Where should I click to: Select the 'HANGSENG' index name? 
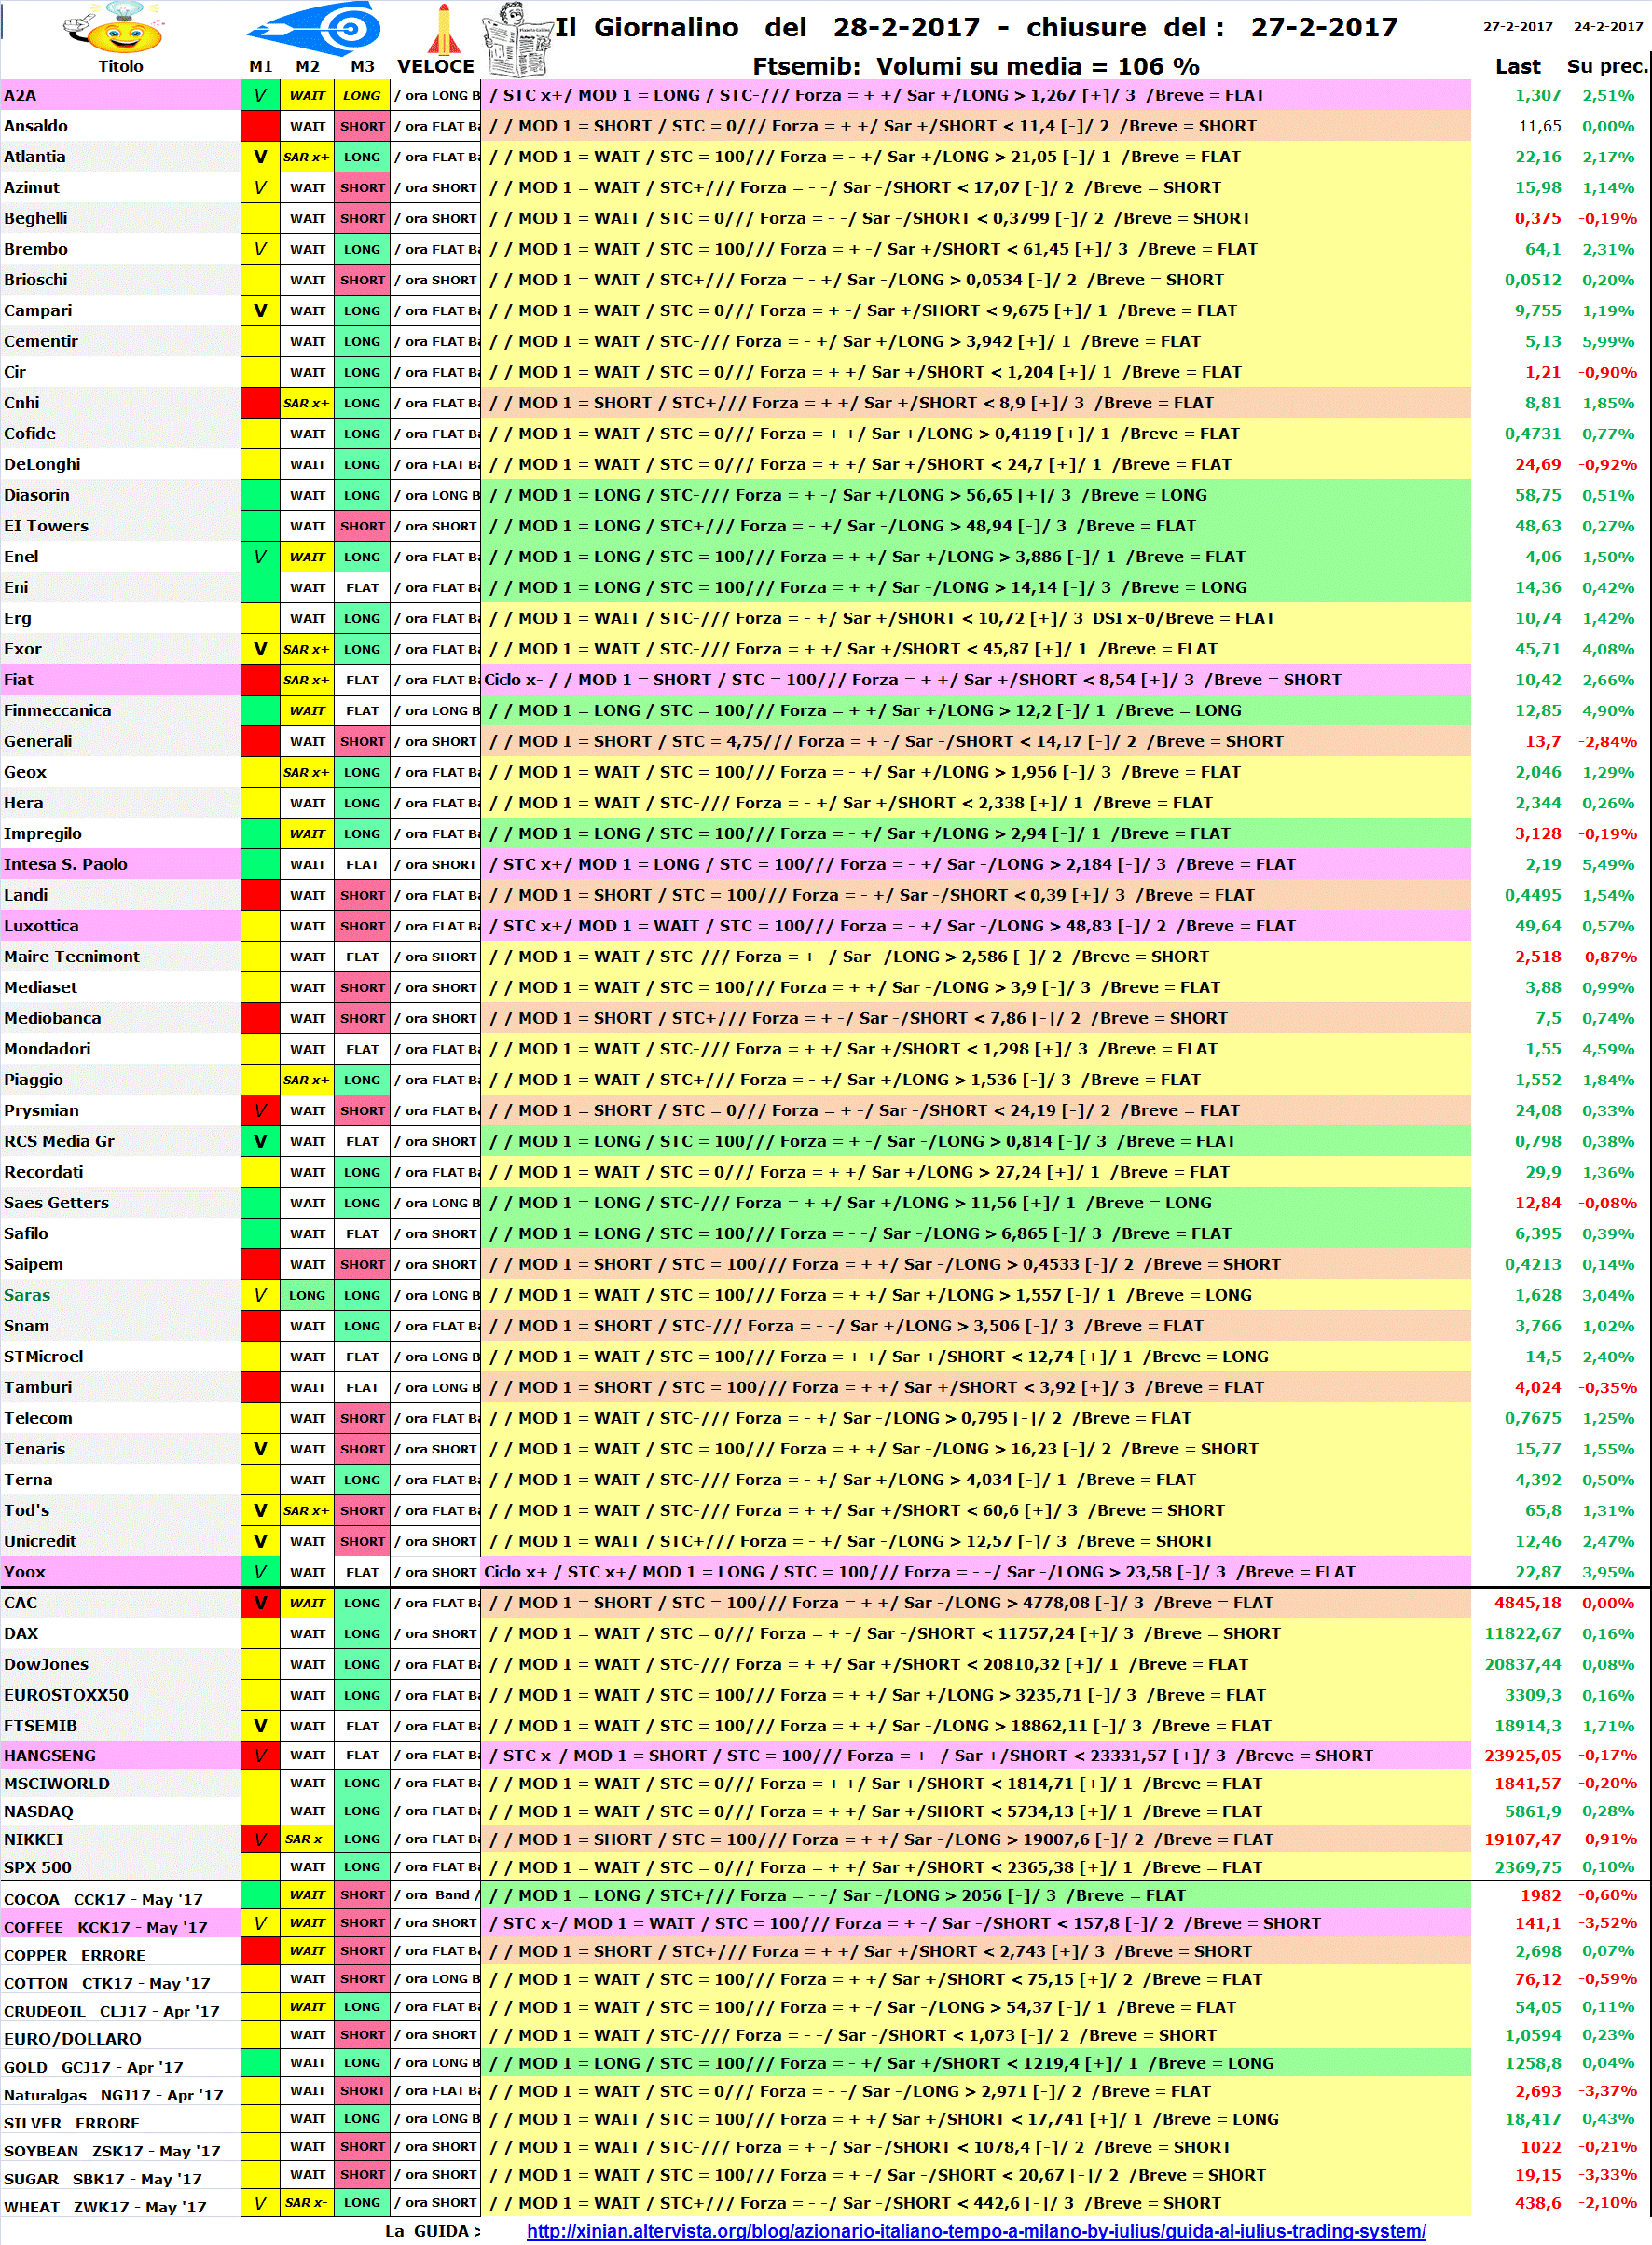50,1755
